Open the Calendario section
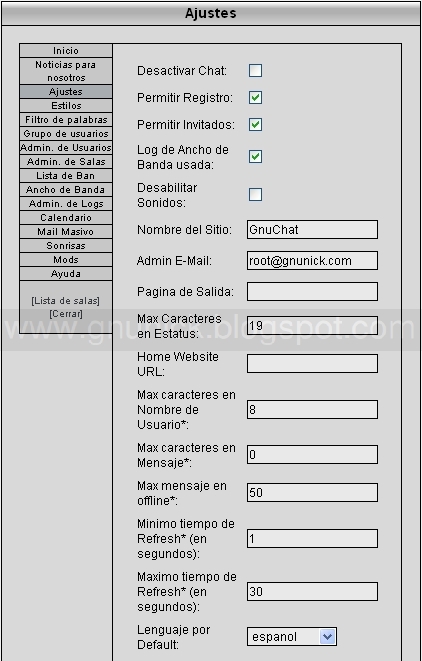This screenshot has height=661, width=422. (66, 218)
